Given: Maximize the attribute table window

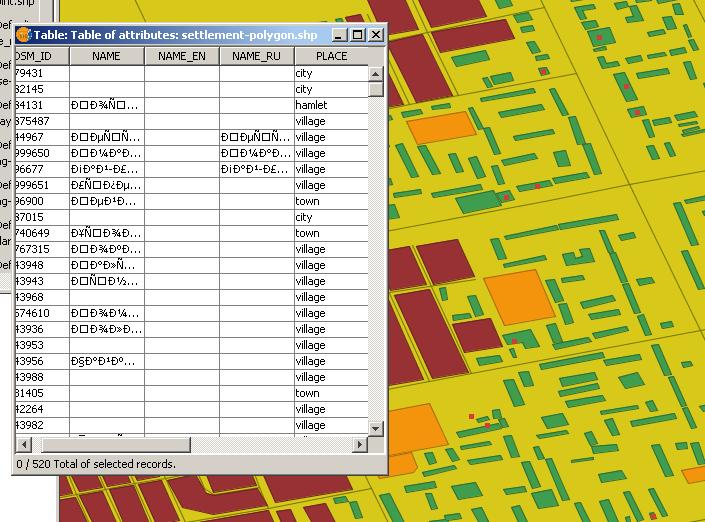Looking at the screenshot, I should (358, 35).
